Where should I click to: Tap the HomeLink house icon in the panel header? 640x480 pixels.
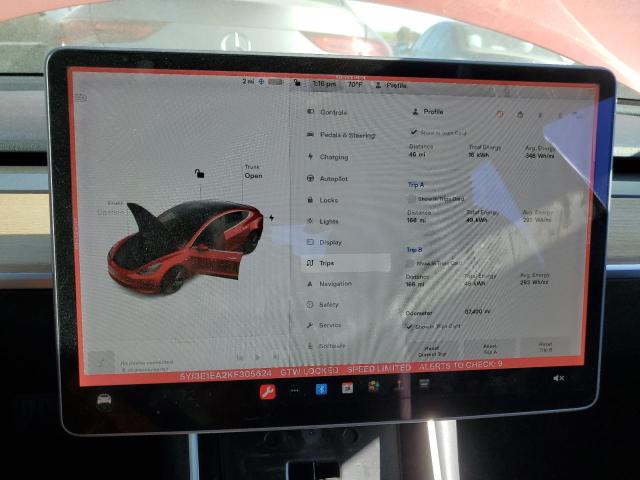[x=520, y=115]
